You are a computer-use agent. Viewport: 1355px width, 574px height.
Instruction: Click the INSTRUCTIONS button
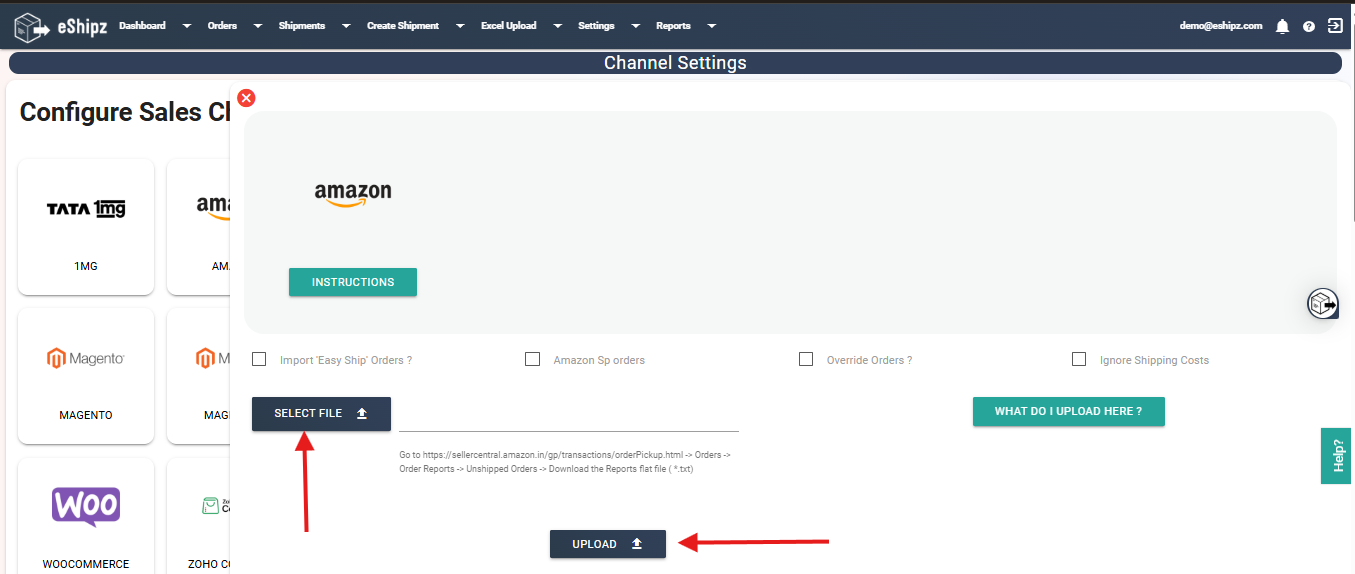[353, 282]
